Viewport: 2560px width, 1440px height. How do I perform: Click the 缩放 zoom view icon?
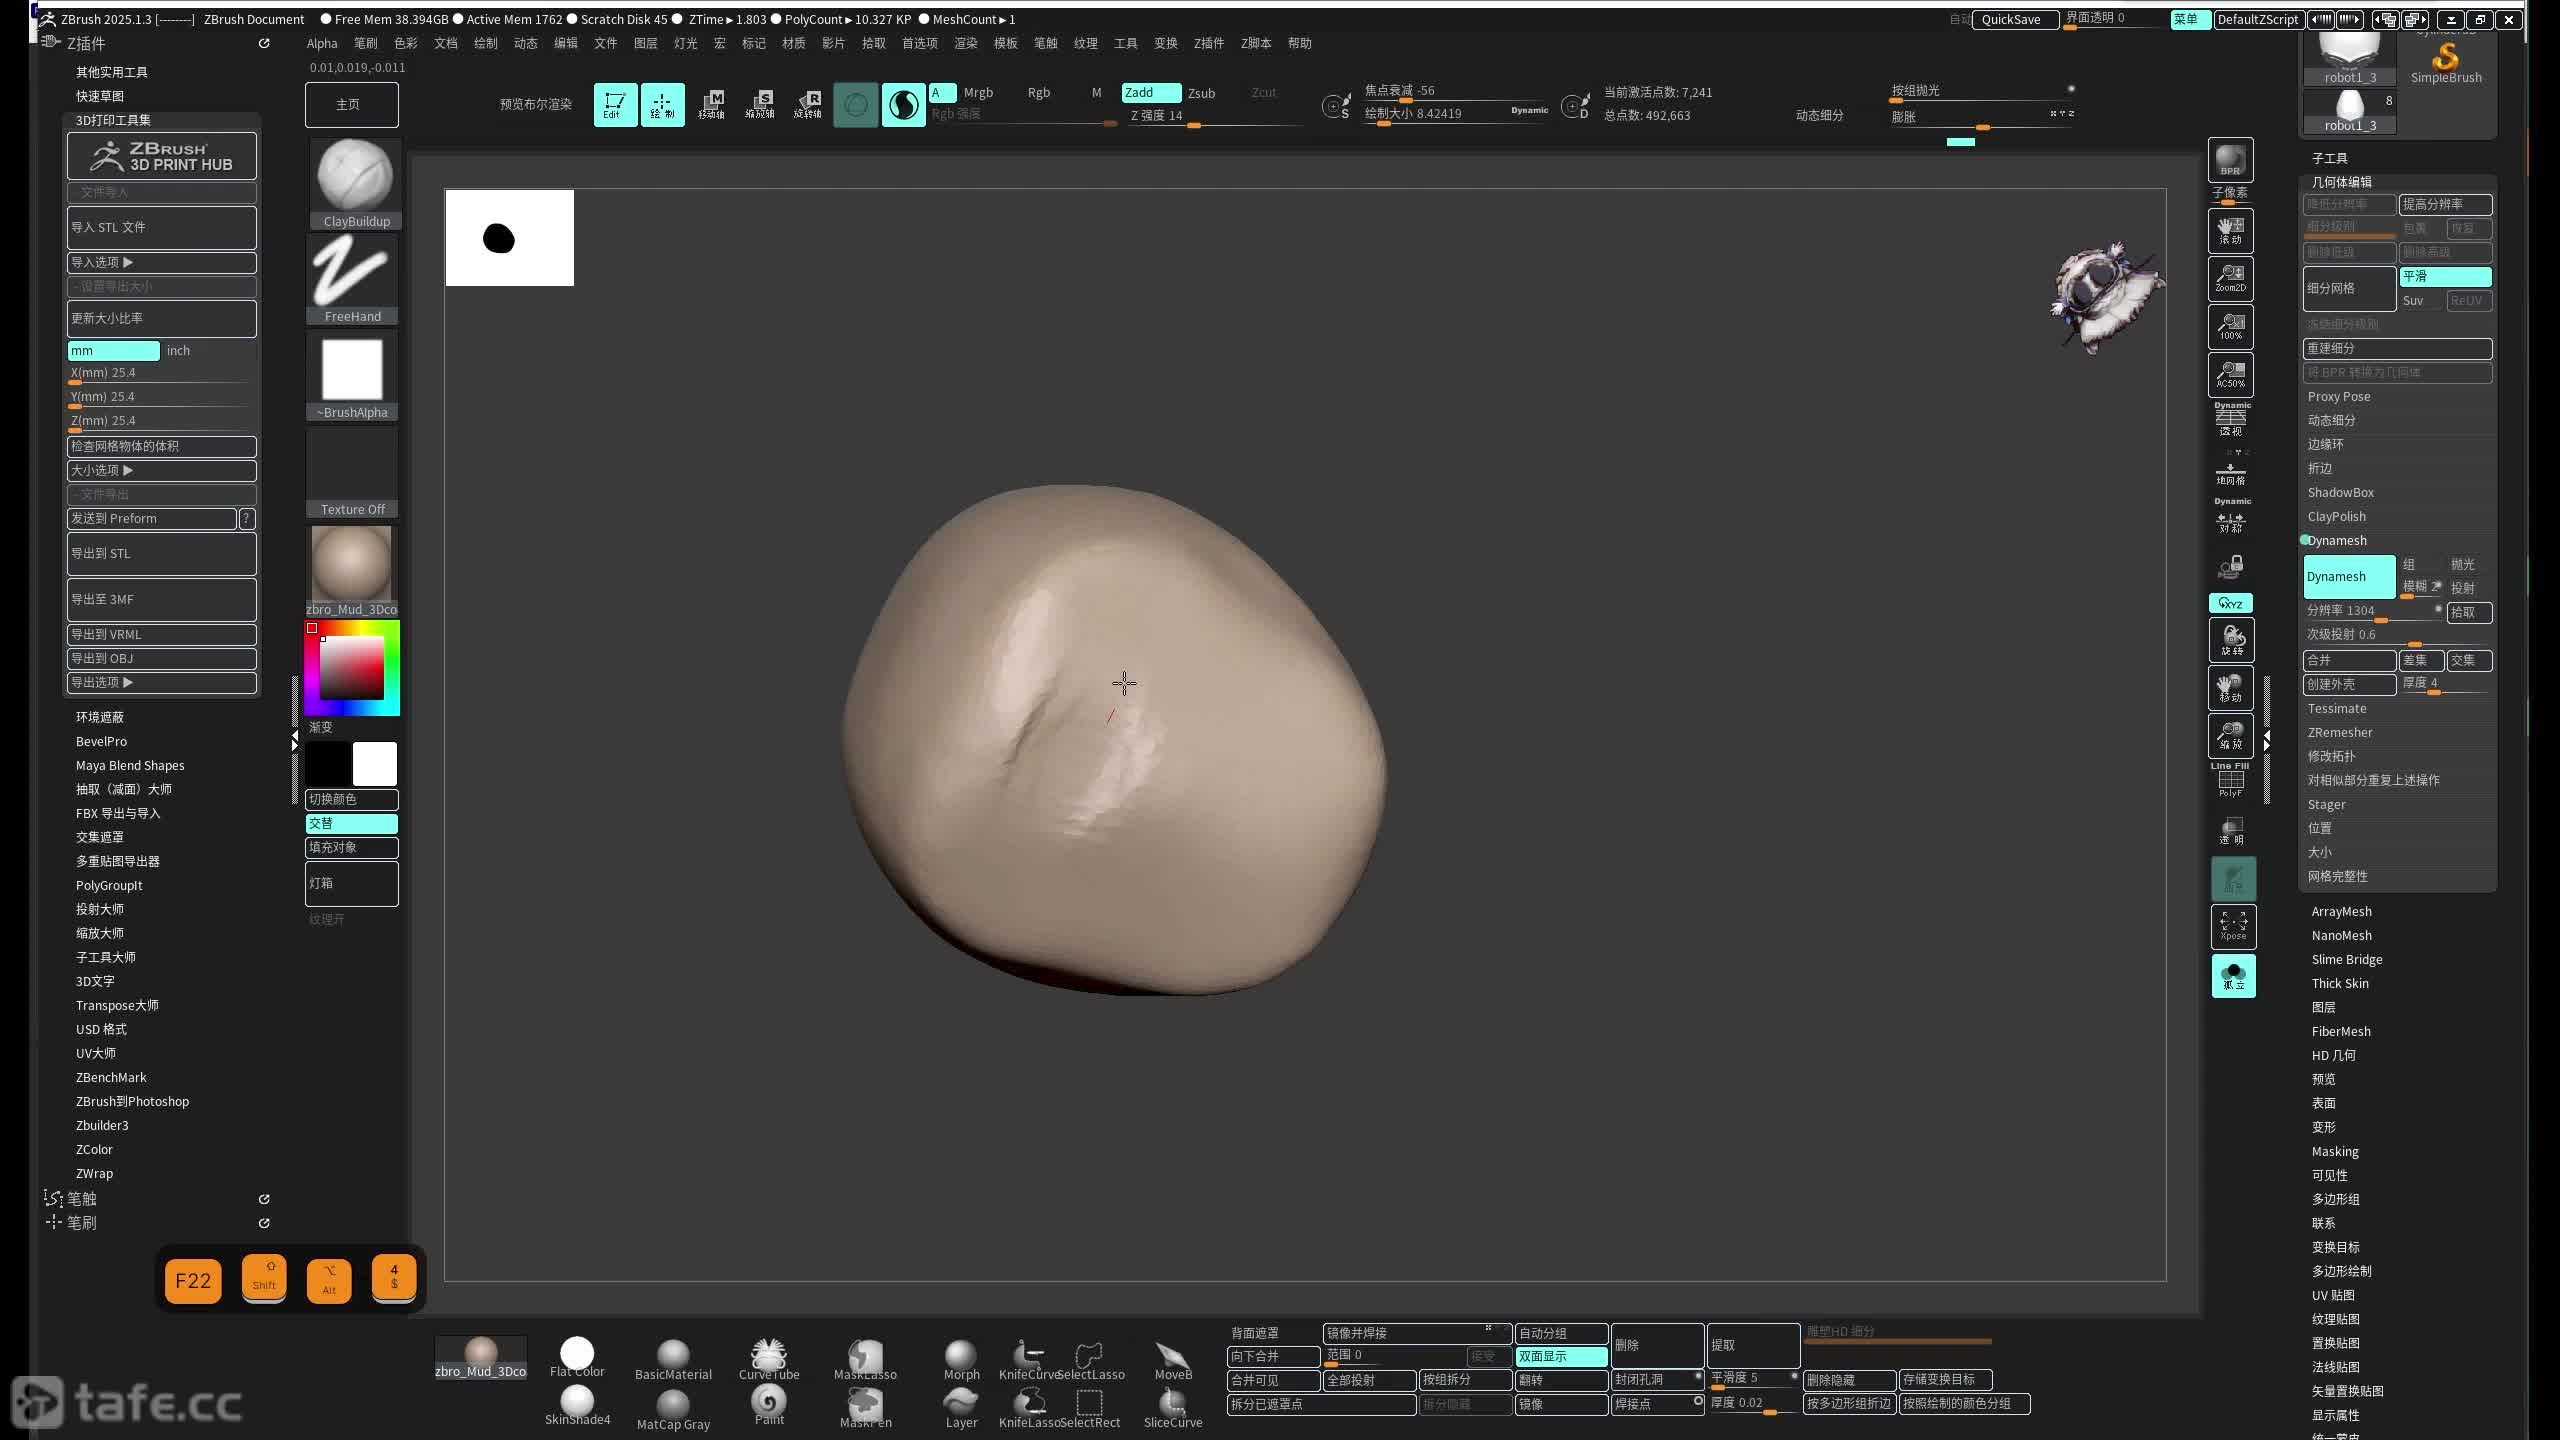click(x=2230, y=736)
